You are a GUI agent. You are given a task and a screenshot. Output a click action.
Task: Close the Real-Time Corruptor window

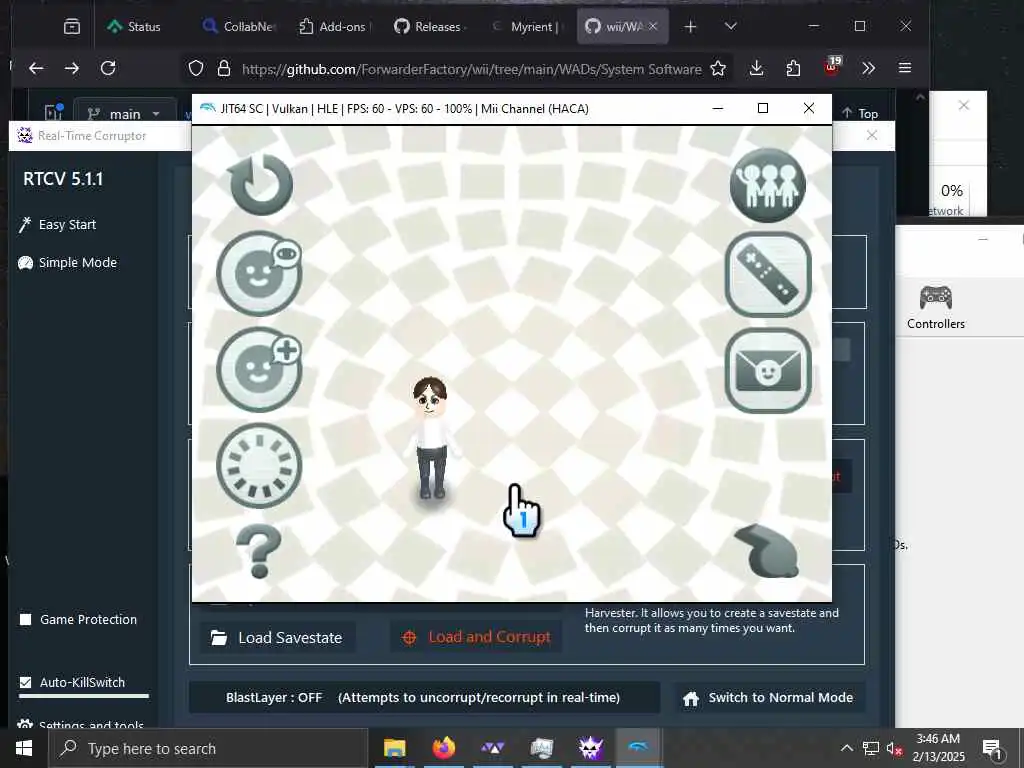click(x=872, y=135)
